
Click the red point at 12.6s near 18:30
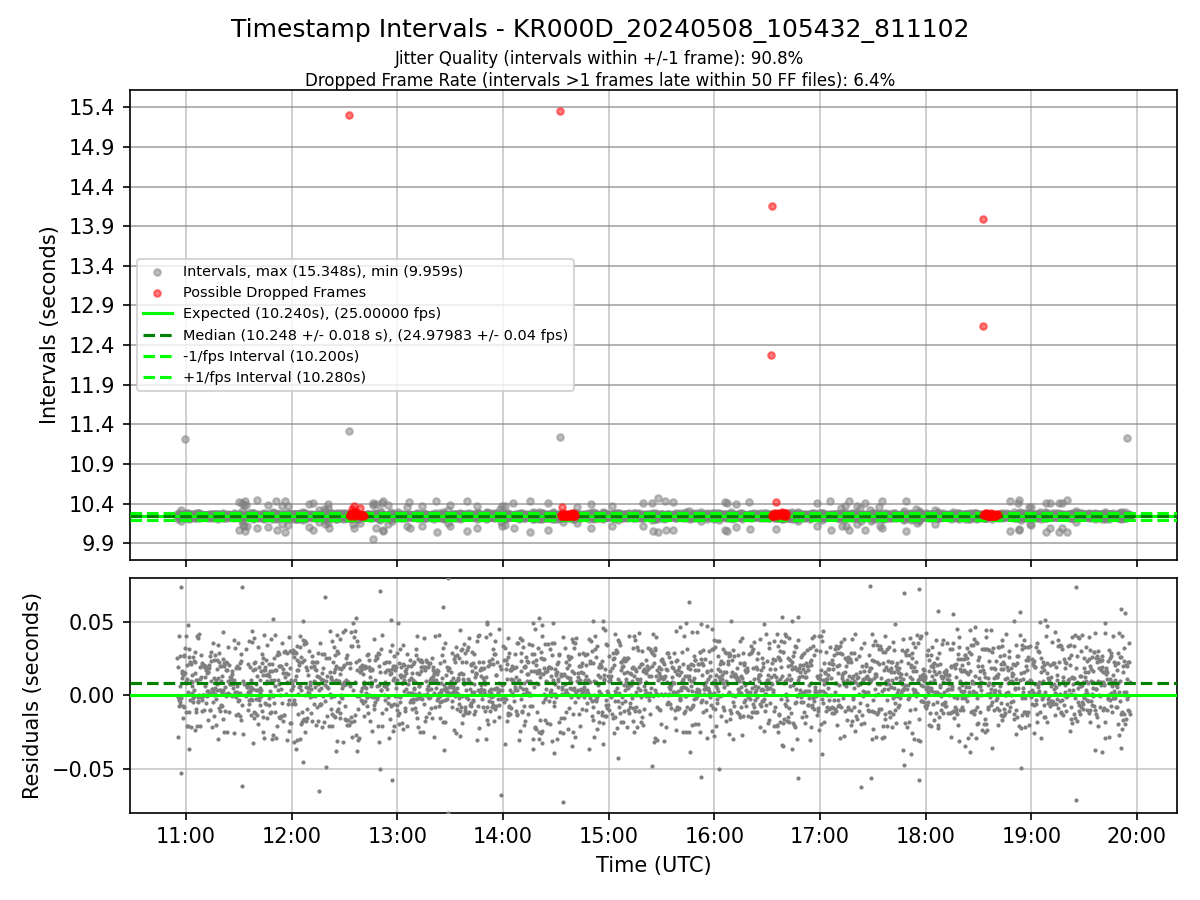[x=983, y=326]
